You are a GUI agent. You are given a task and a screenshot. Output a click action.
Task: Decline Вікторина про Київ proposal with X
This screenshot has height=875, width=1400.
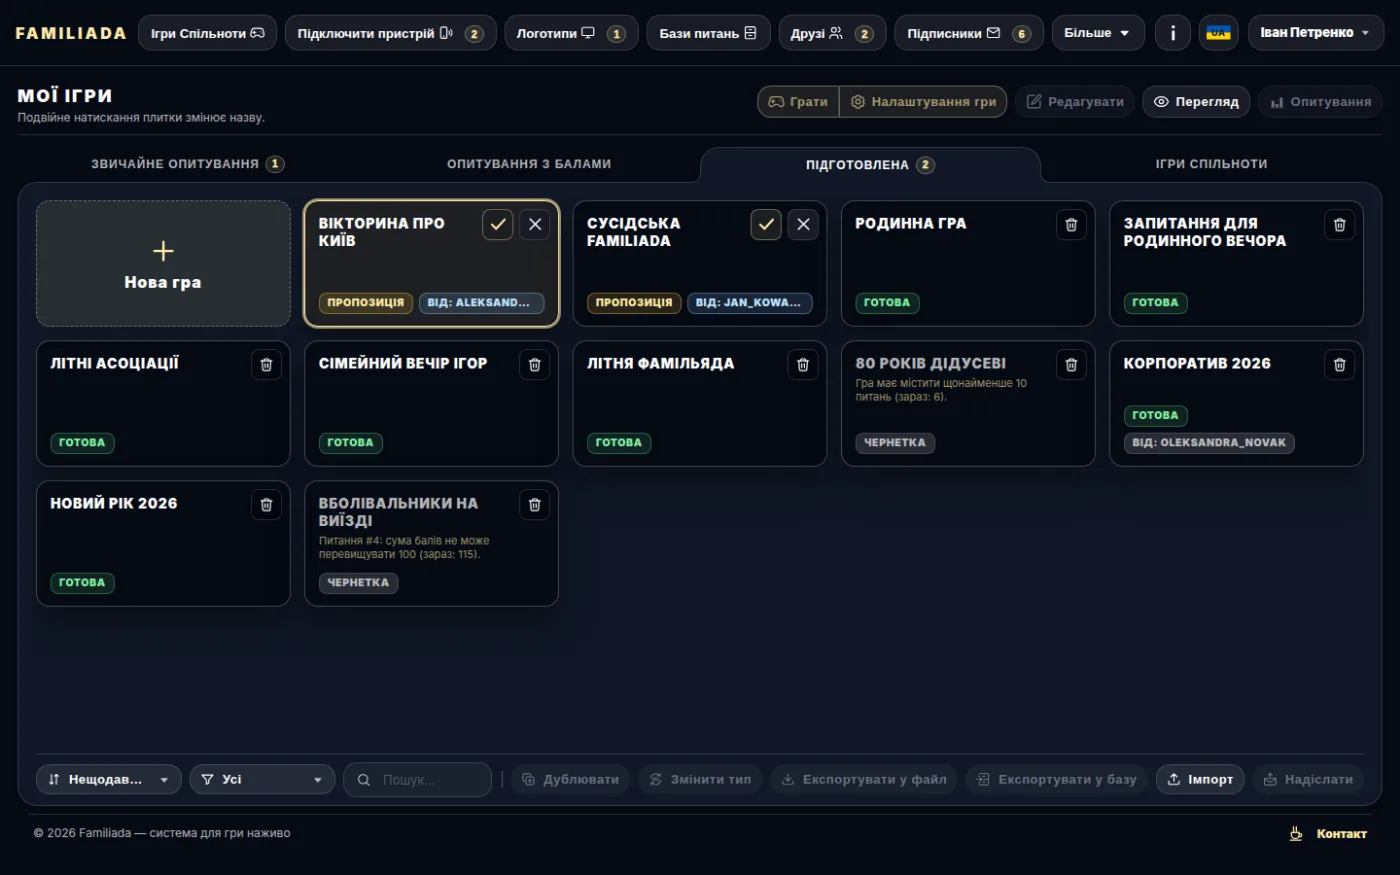coord(534,225)
